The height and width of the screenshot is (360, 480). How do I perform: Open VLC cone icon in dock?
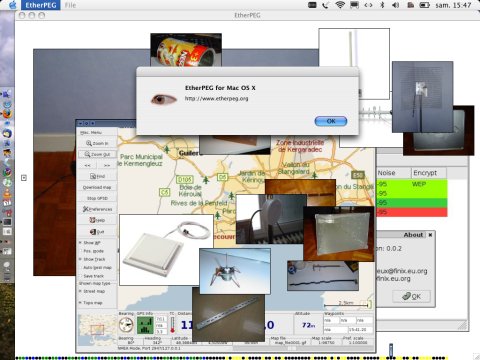coord(7,193)
